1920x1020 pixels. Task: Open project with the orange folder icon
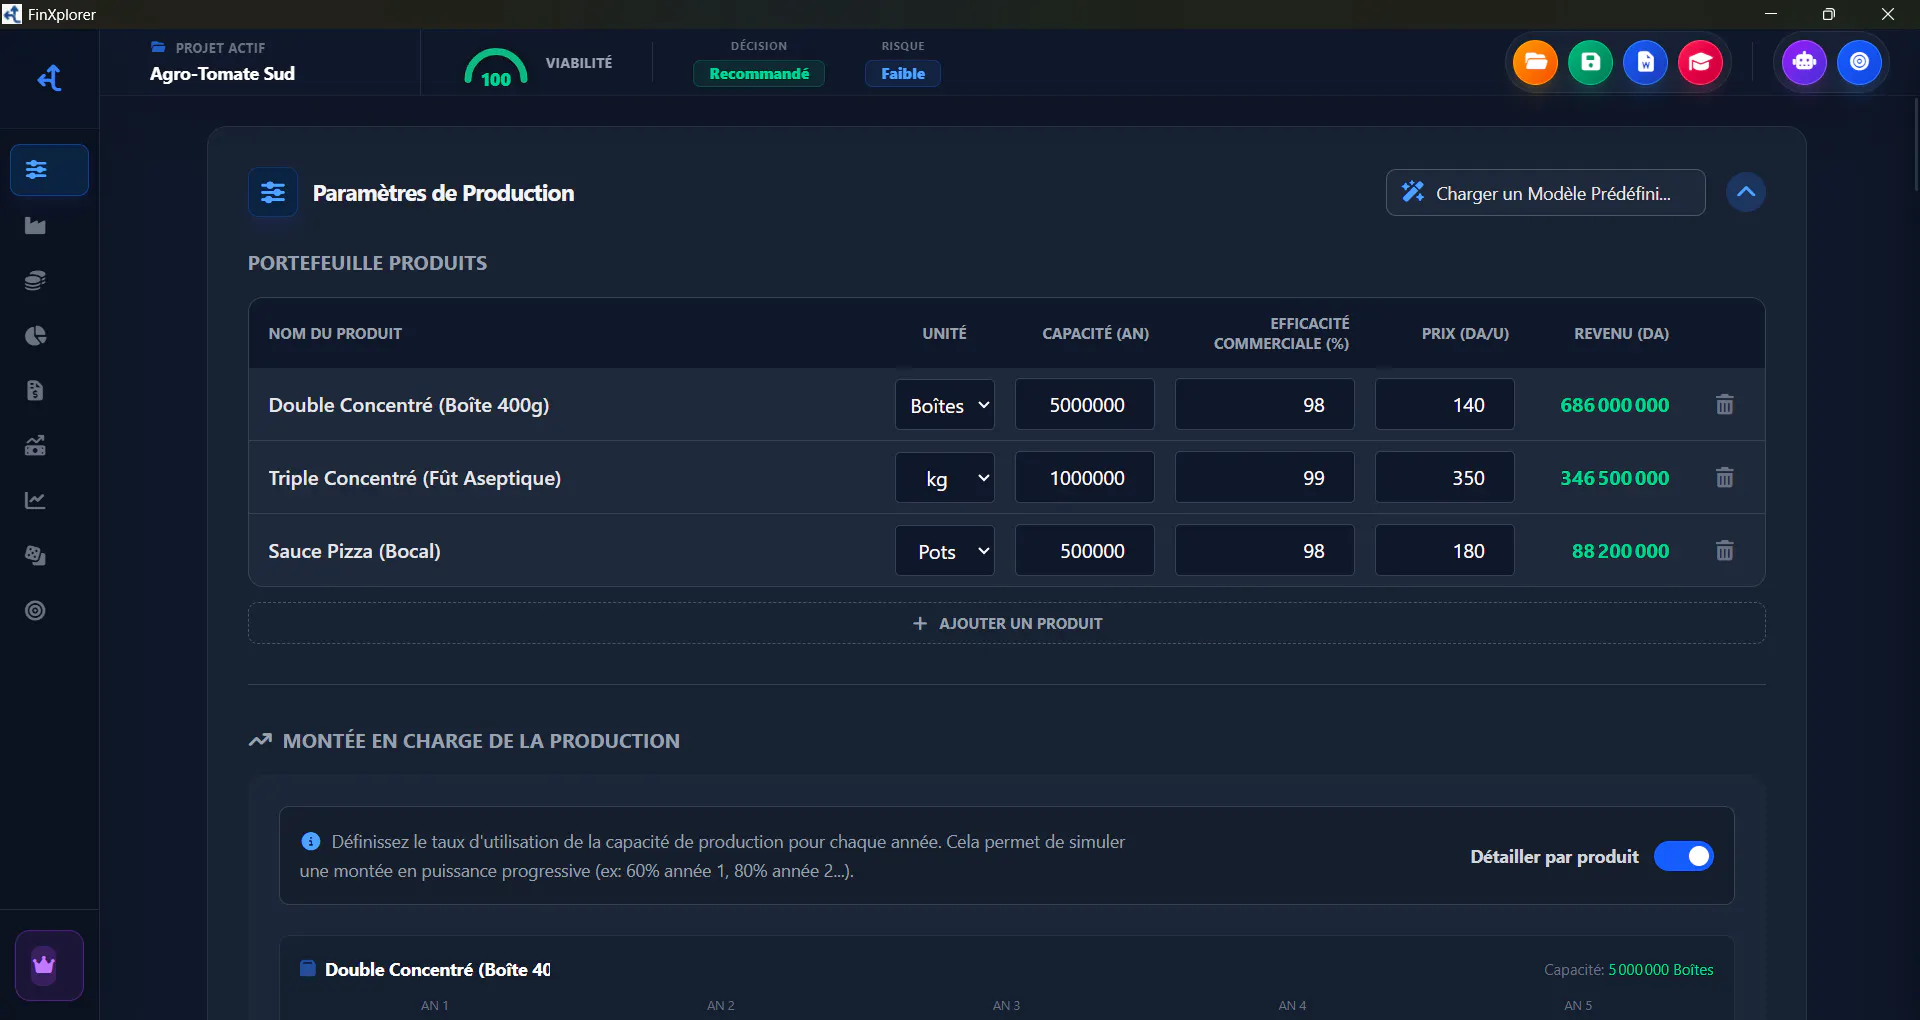[x=1535, y=62]
